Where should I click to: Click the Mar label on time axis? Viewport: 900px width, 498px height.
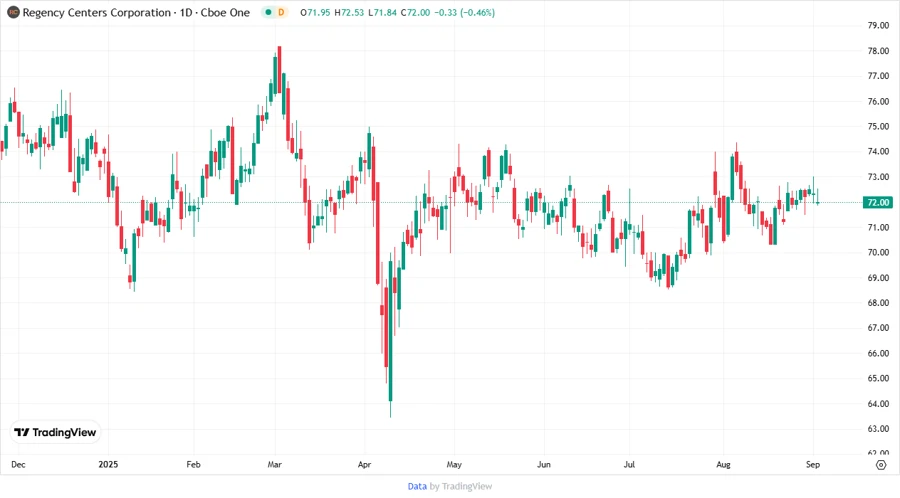[274, 465]
